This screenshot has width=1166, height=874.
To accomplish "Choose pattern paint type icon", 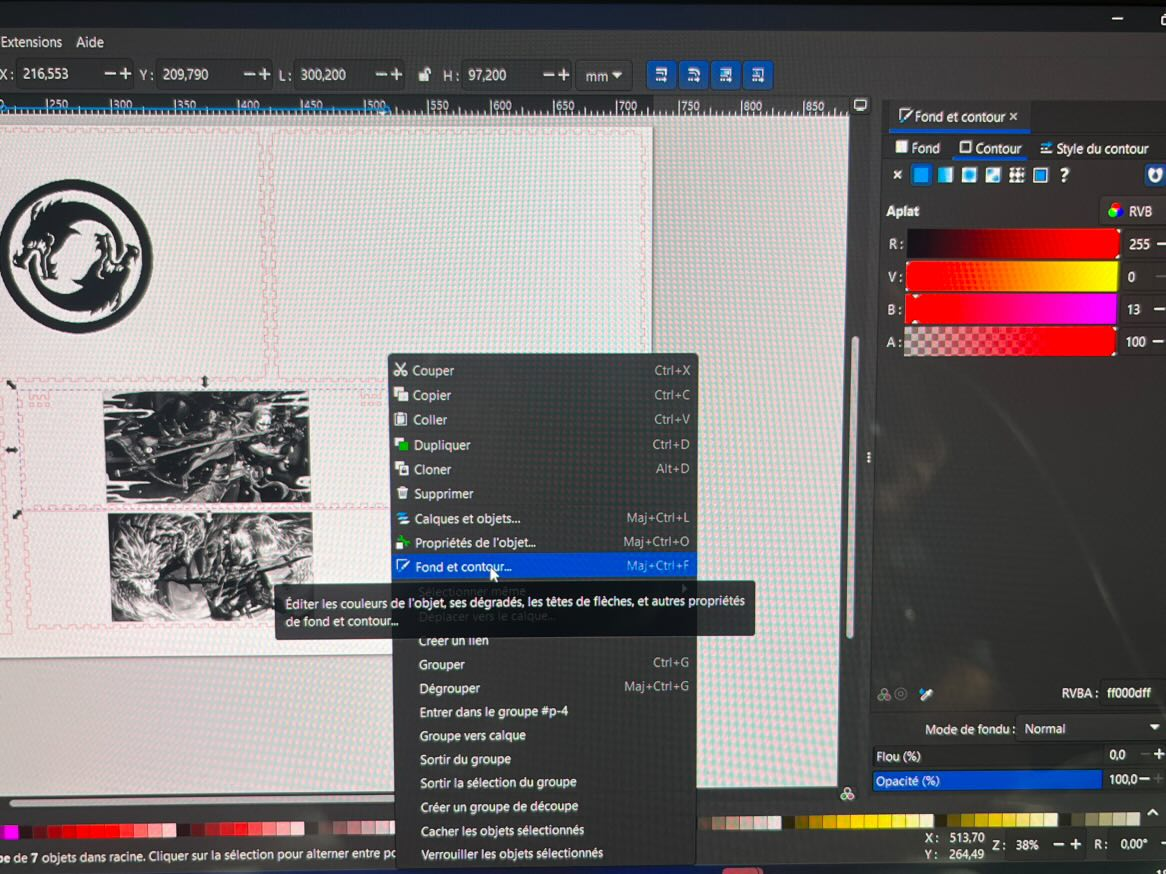I will [x=1017, y=176].
